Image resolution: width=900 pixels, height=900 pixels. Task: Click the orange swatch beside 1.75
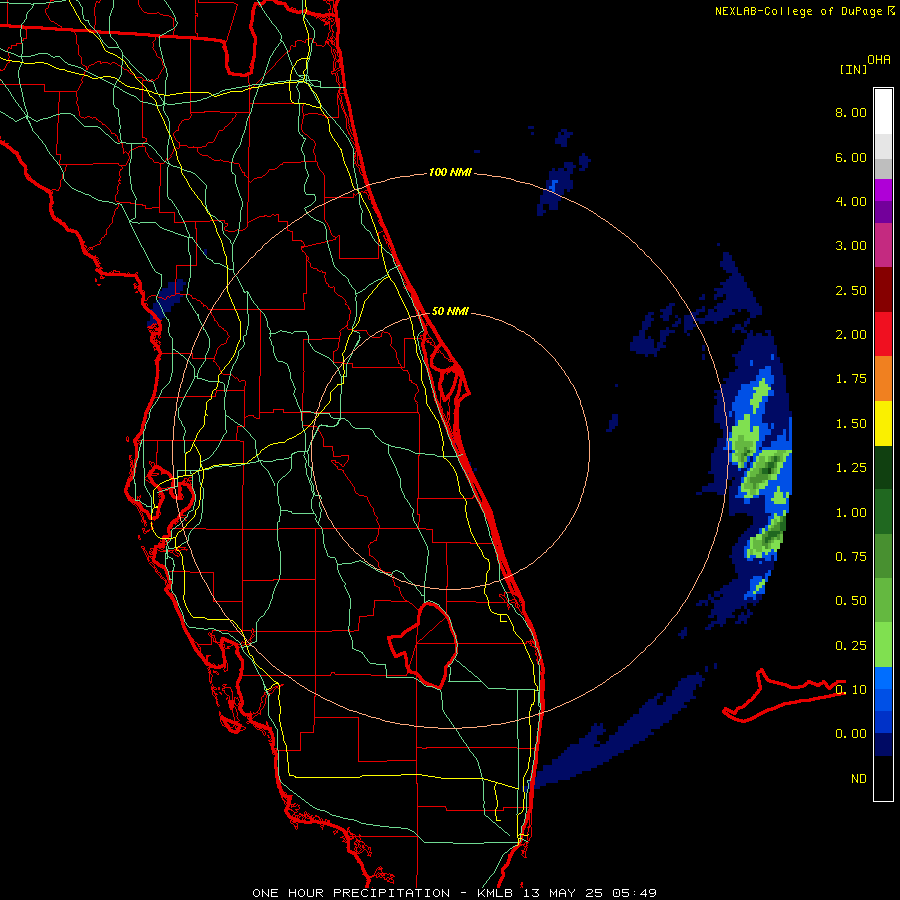pos(883,378)
